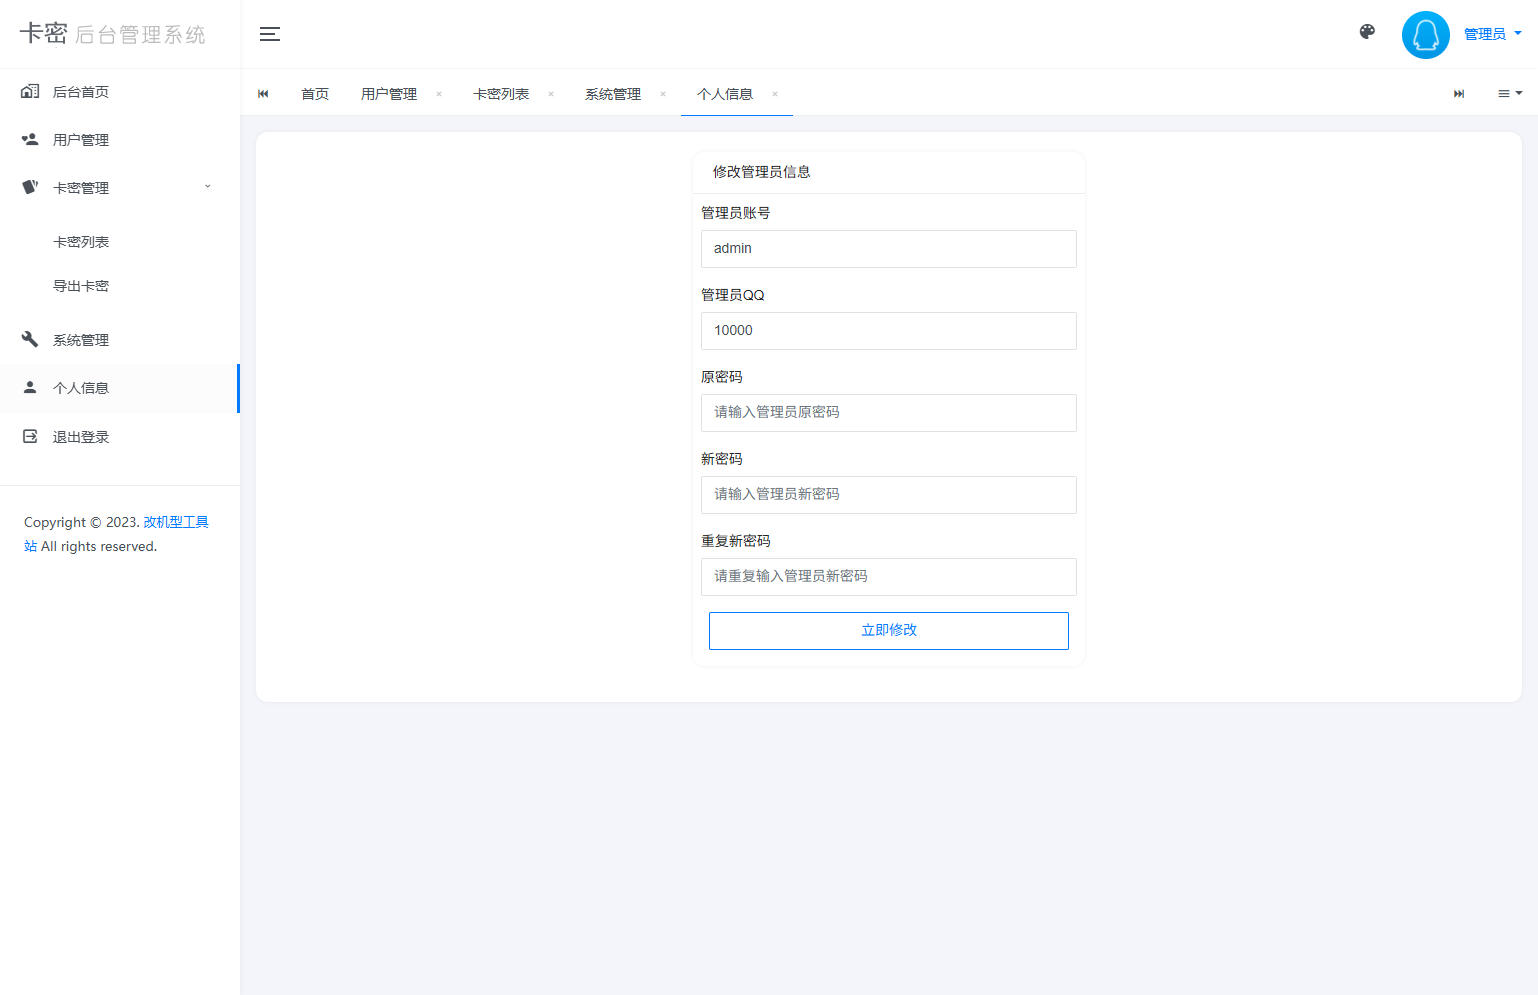Submit with the 立即修改 button
Screen dimensions: 1538x995
[x=889, y=631]
